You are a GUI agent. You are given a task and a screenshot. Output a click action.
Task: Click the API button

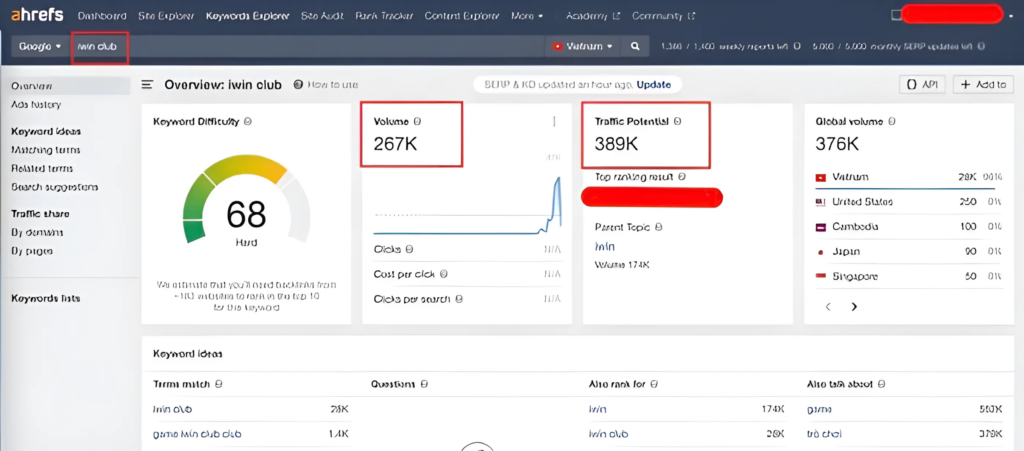coord(922,85)
